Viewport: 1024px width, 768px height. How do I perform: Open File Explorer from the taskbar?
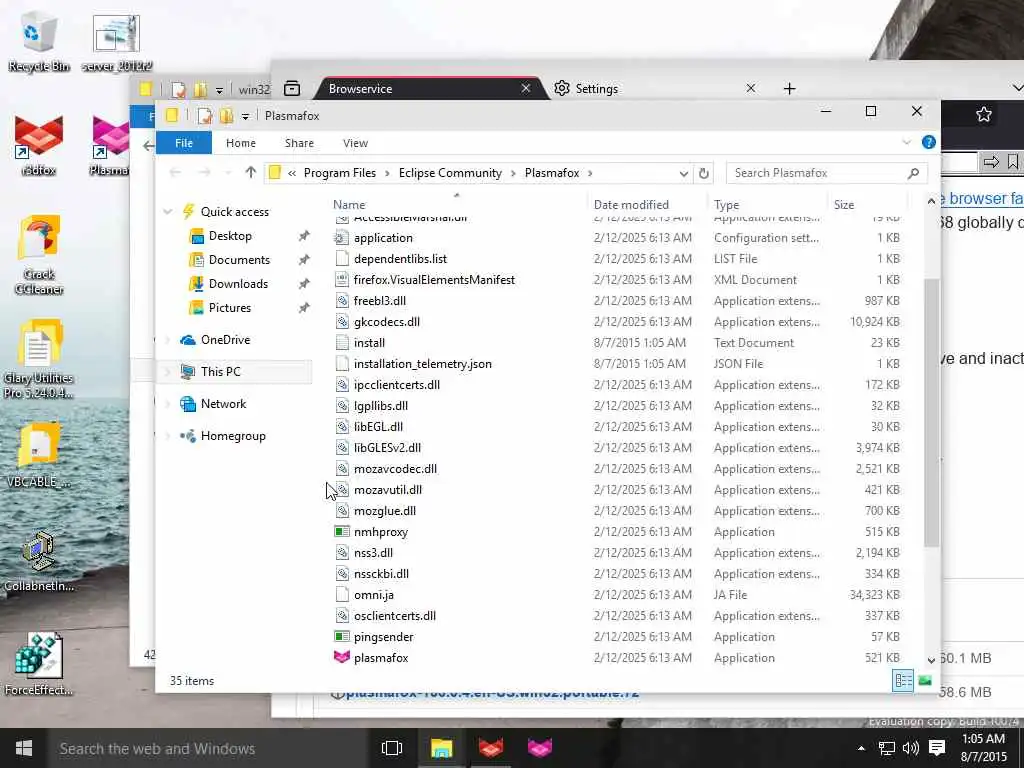coord(441,748)
